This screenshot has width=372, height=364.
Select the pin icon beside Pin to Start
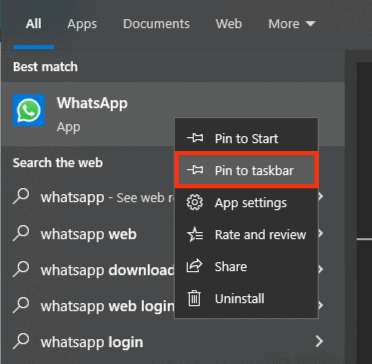[195, 138]
